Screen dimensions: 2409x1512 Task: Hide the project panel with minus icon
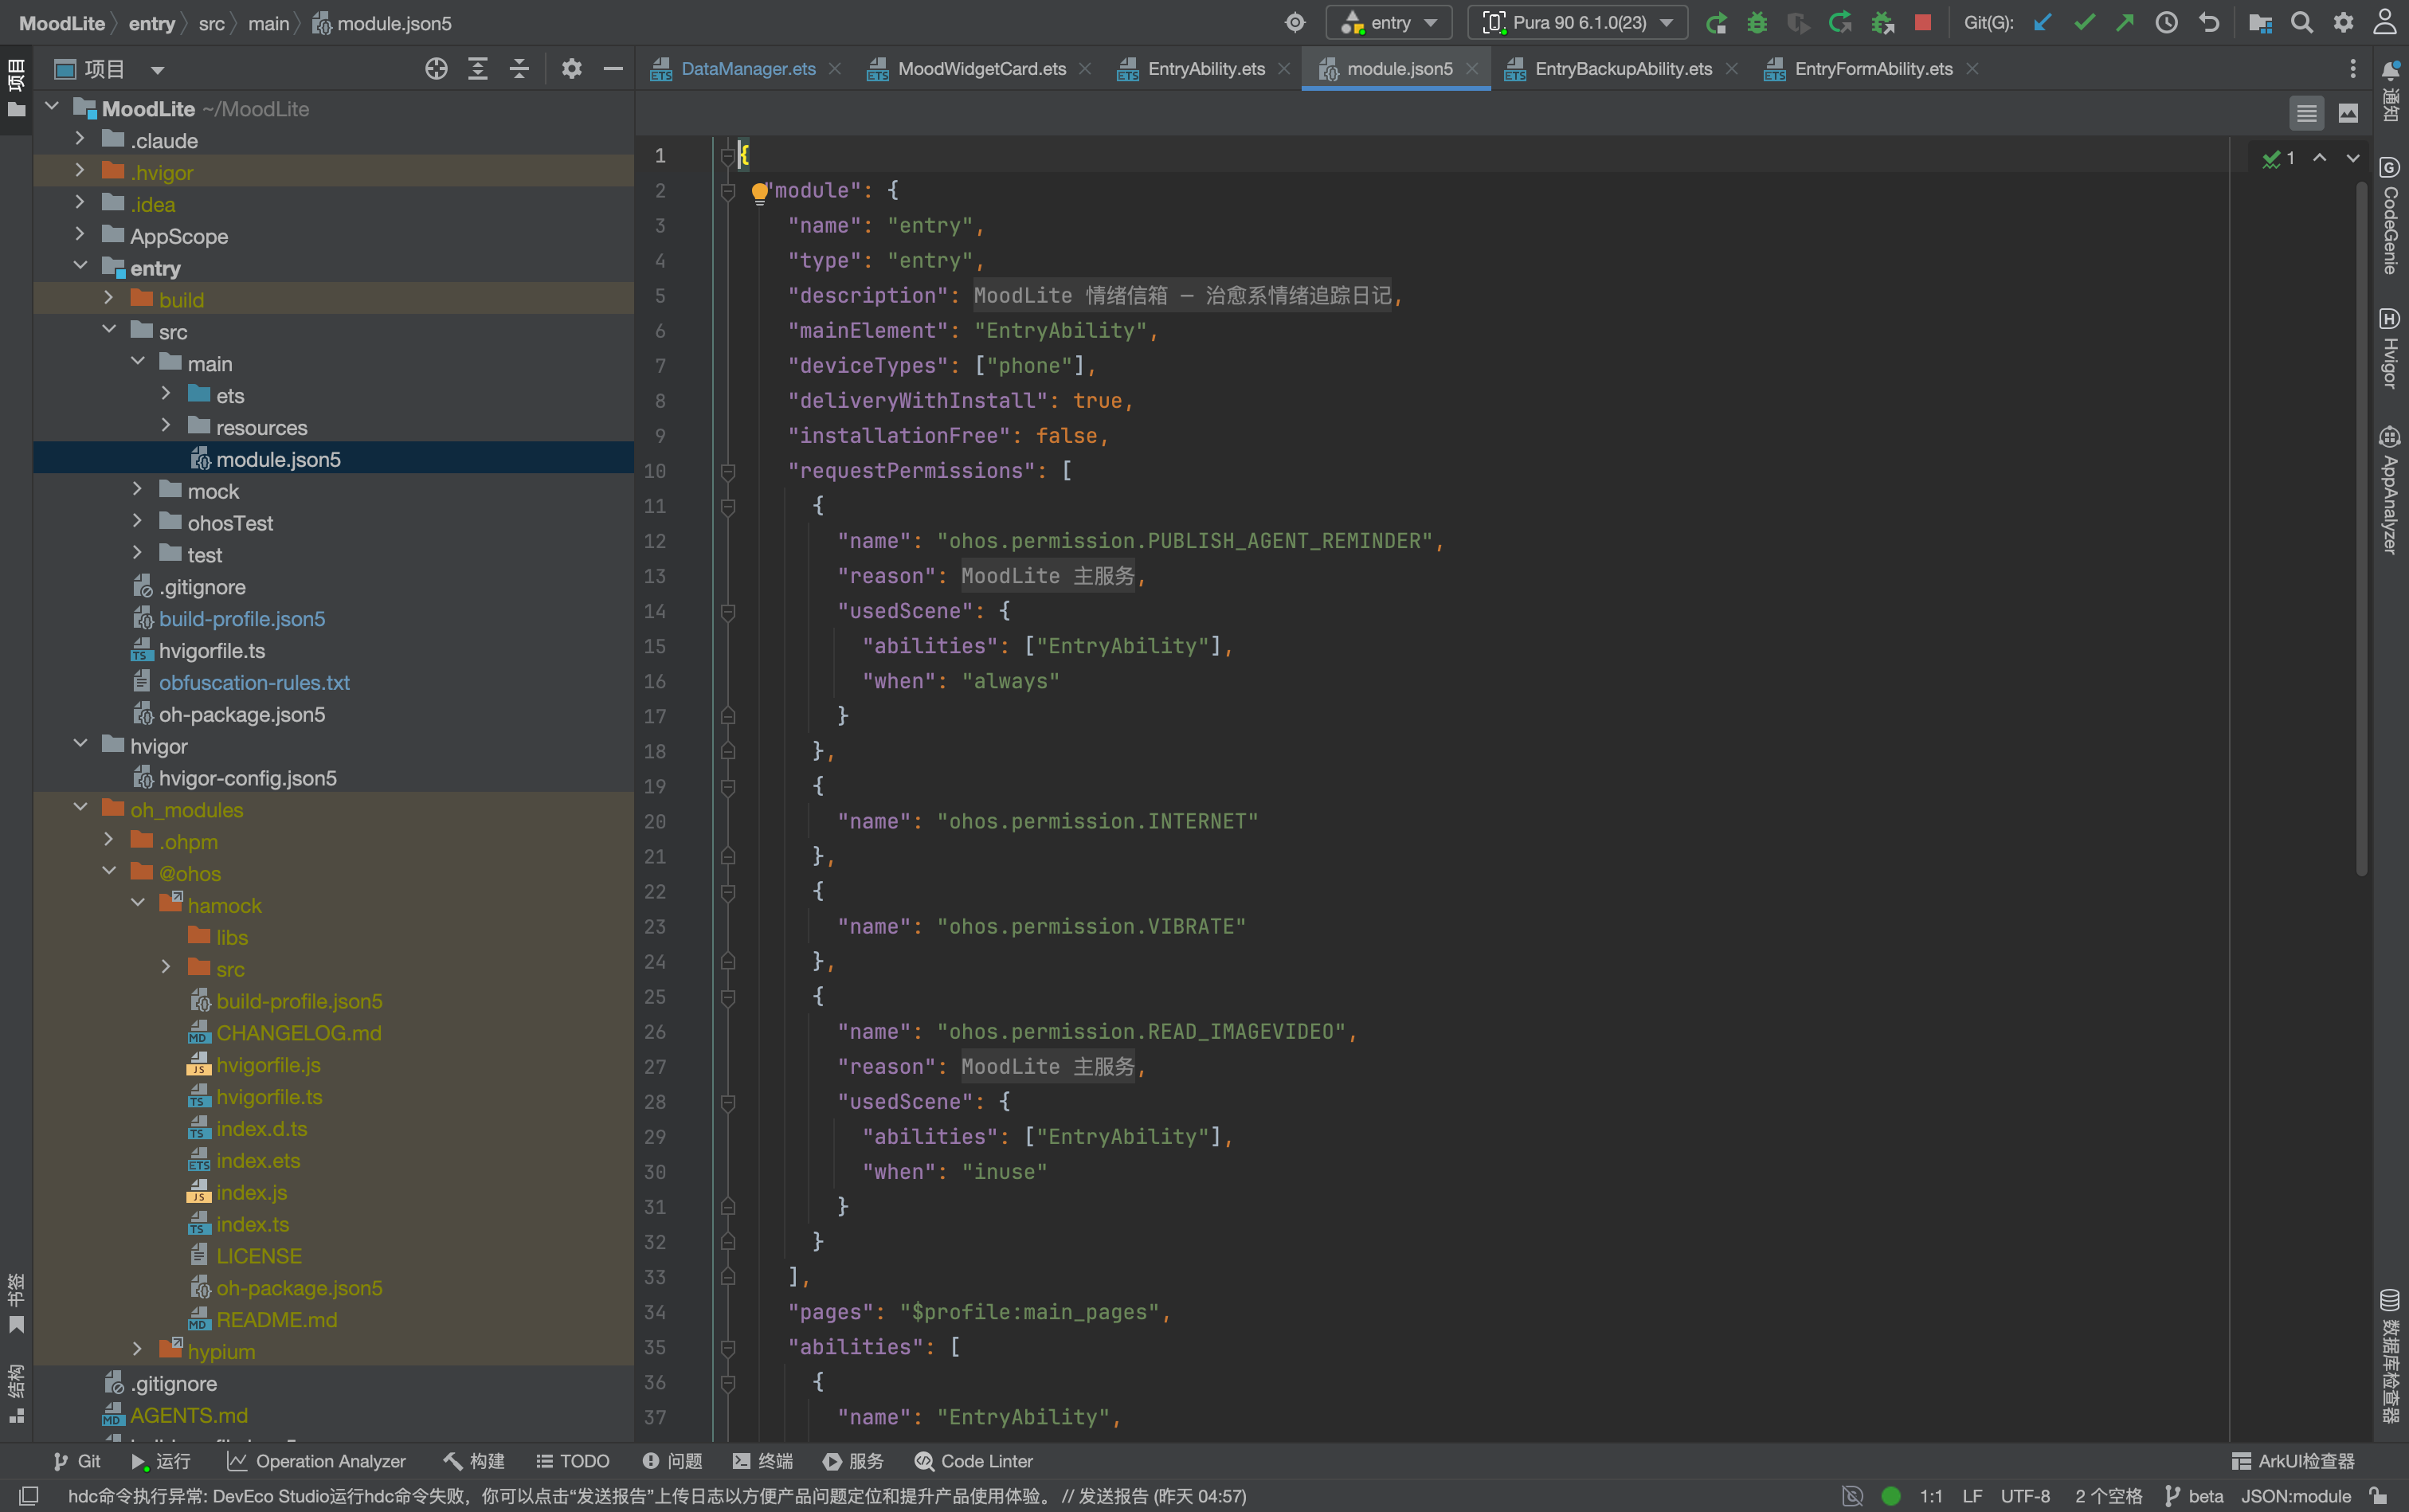pos(613,69)
